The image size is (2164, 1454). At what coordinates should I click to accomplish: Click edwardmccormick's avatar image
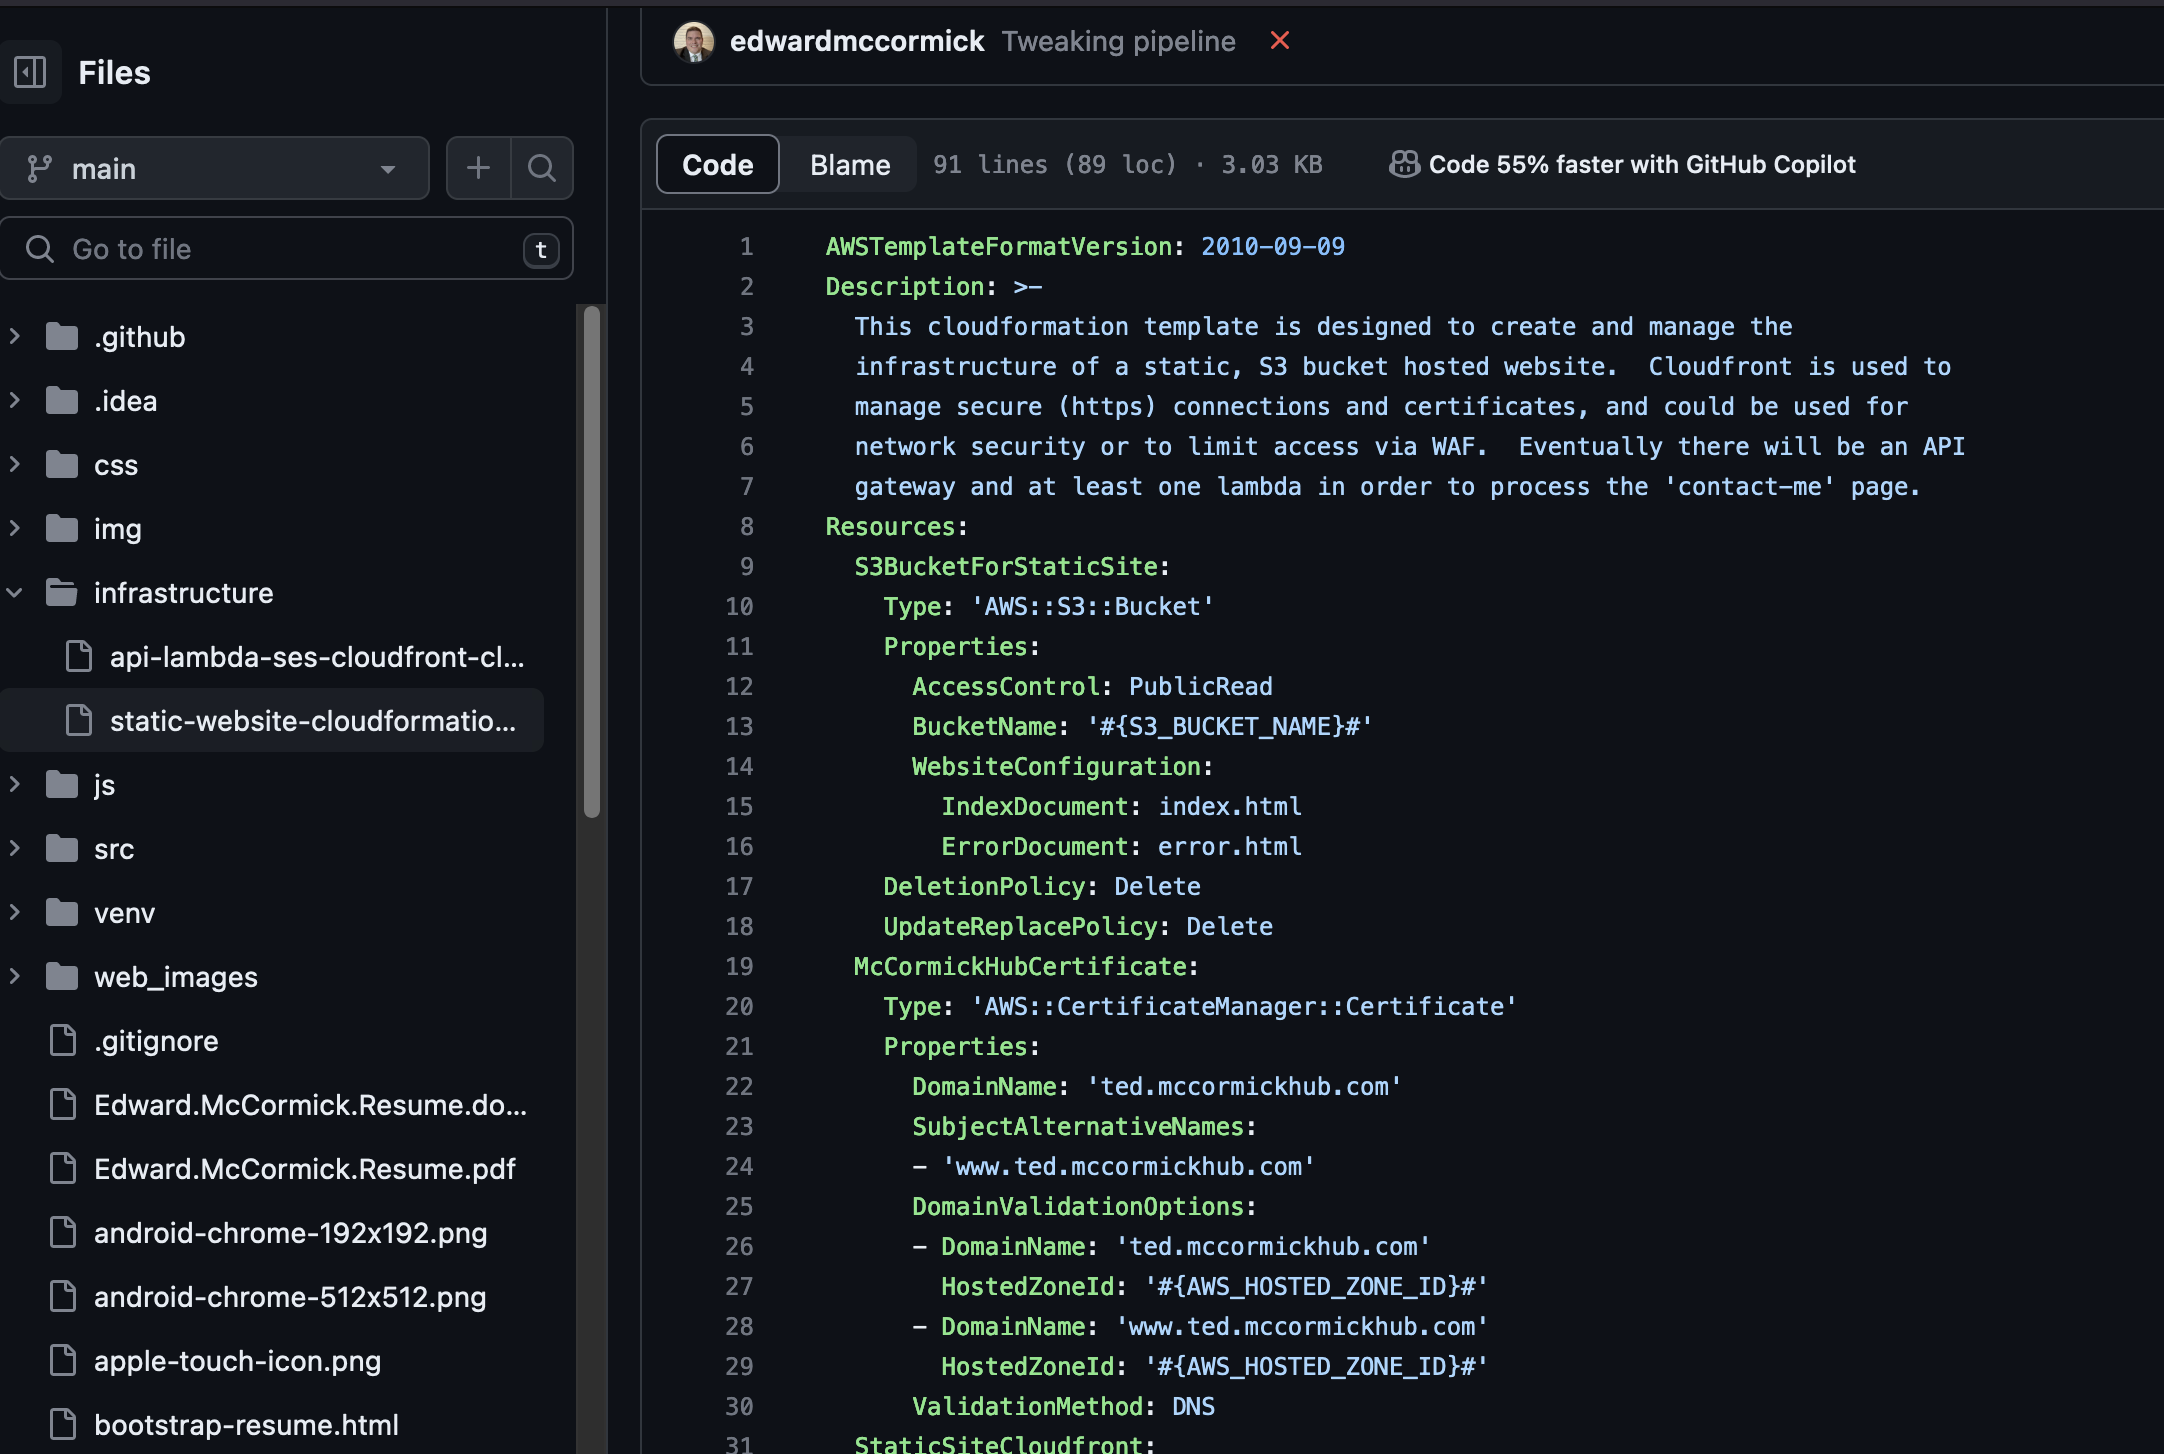[693, 41]
